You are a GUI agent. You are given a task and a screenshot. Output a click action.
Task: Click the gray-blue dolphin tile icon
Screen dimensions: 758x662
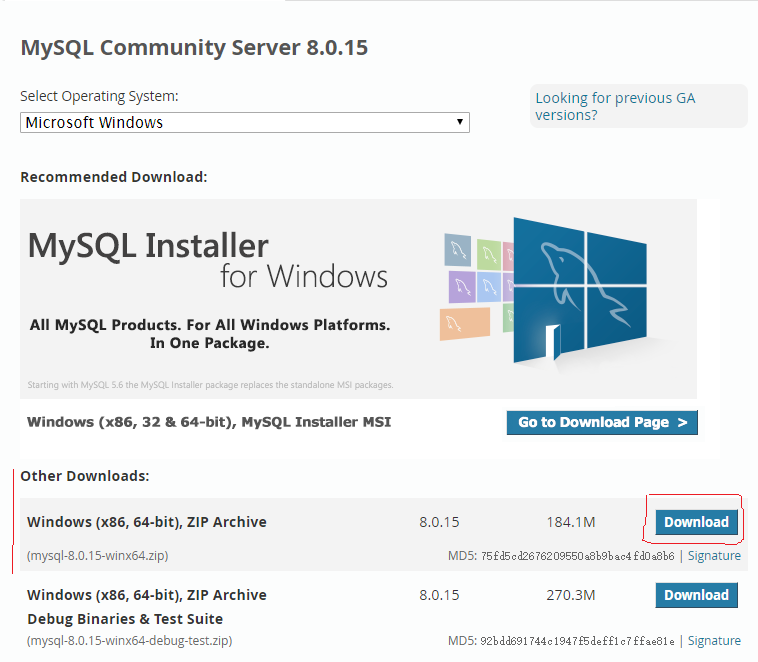click(457, 250)
